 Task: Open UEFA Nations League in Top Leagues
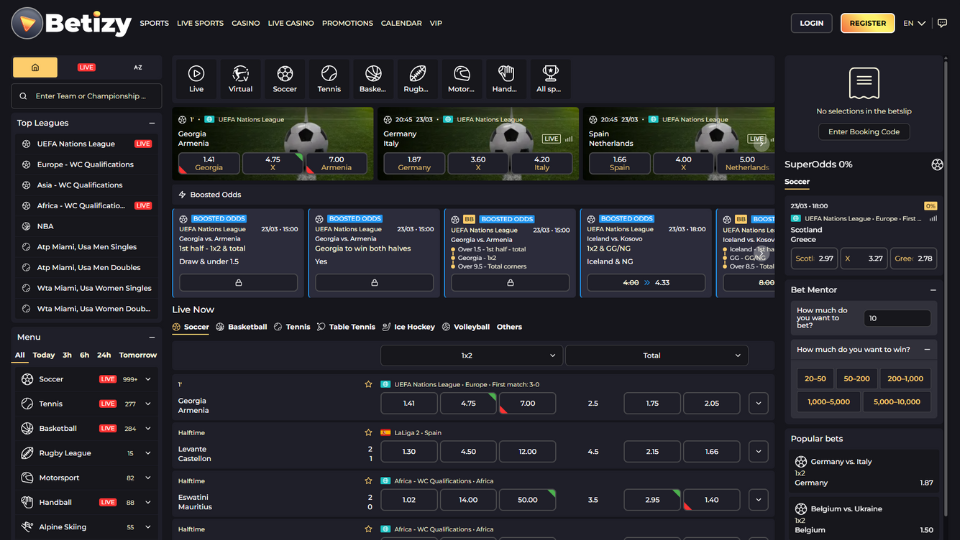pyautogui.click(x=85, y=144)
